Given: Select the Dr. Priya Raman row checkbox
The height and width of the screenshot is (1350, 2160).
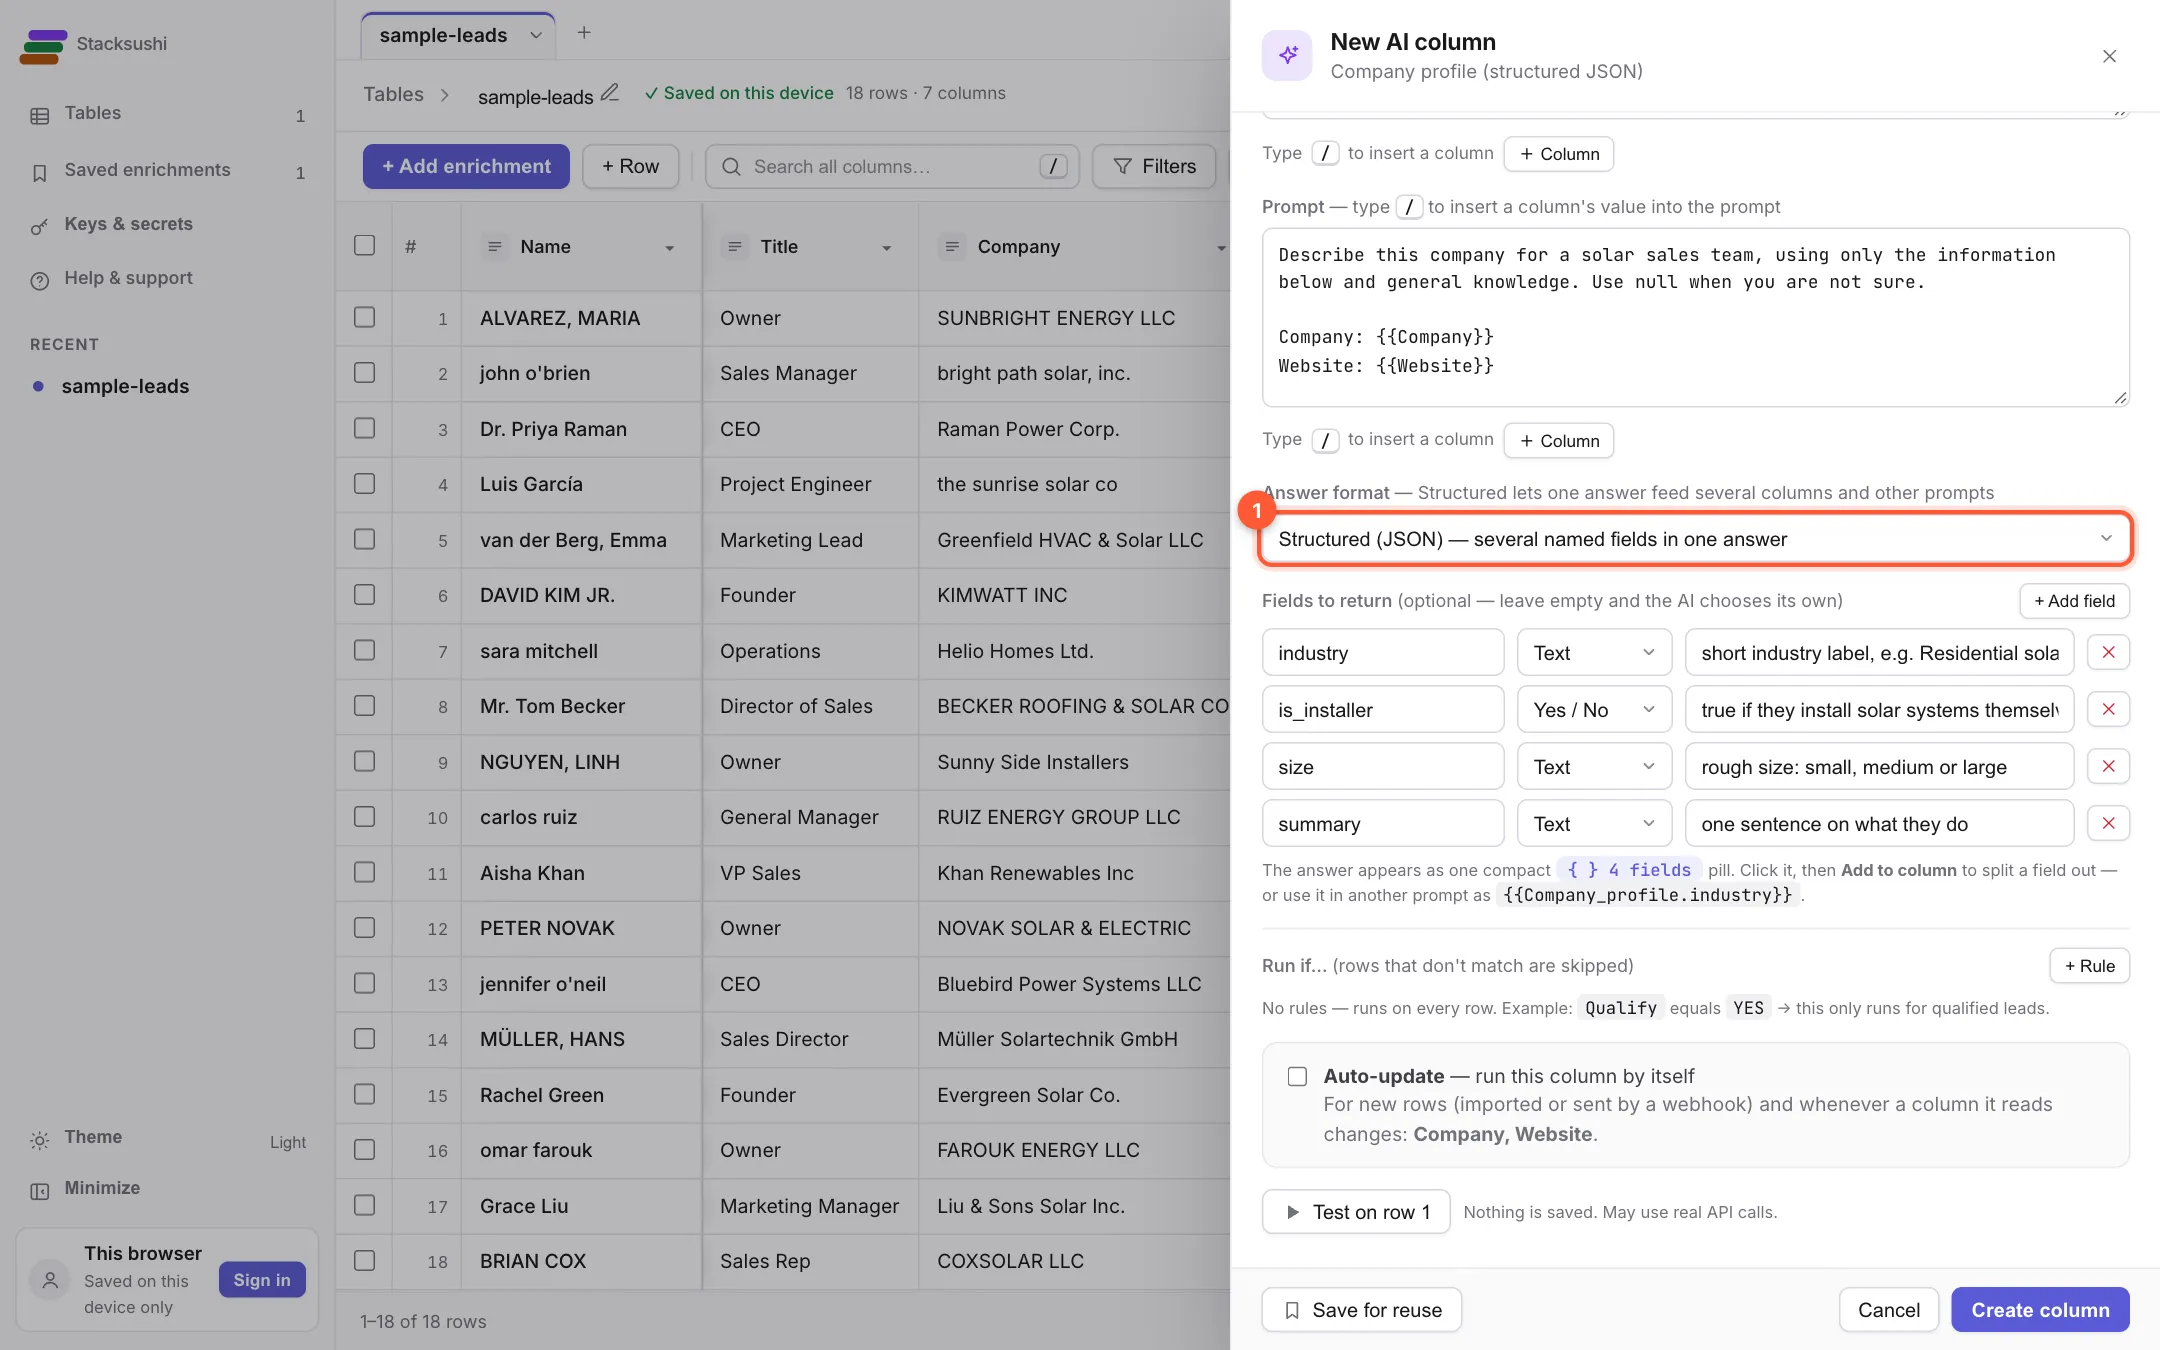Looking at the screenshot, I should click(x=364, y=428).
